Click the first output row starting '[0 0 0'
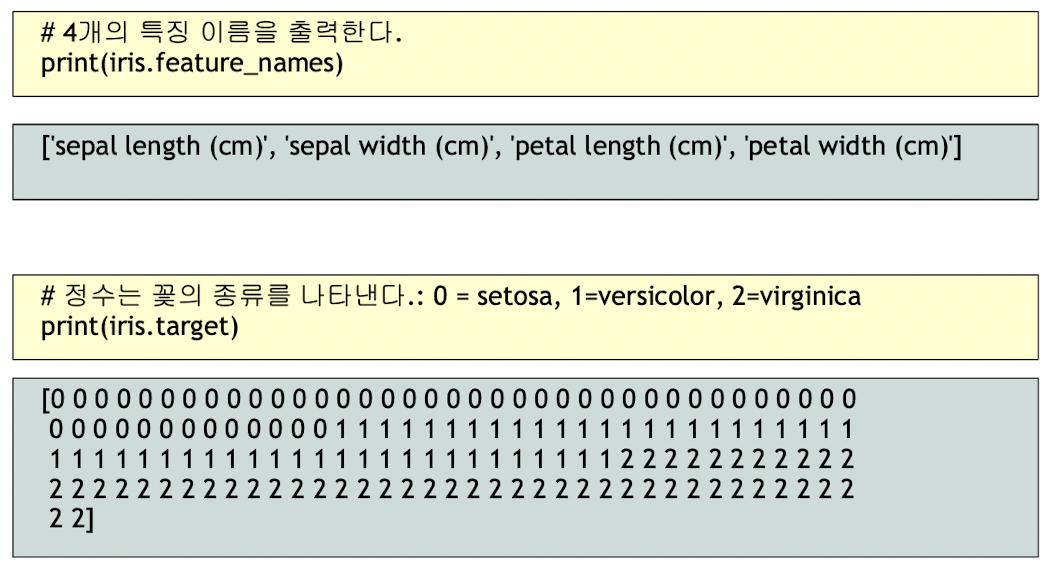Image resolution: width=1056 pixels, height=574 pixels. pos(449,400)
